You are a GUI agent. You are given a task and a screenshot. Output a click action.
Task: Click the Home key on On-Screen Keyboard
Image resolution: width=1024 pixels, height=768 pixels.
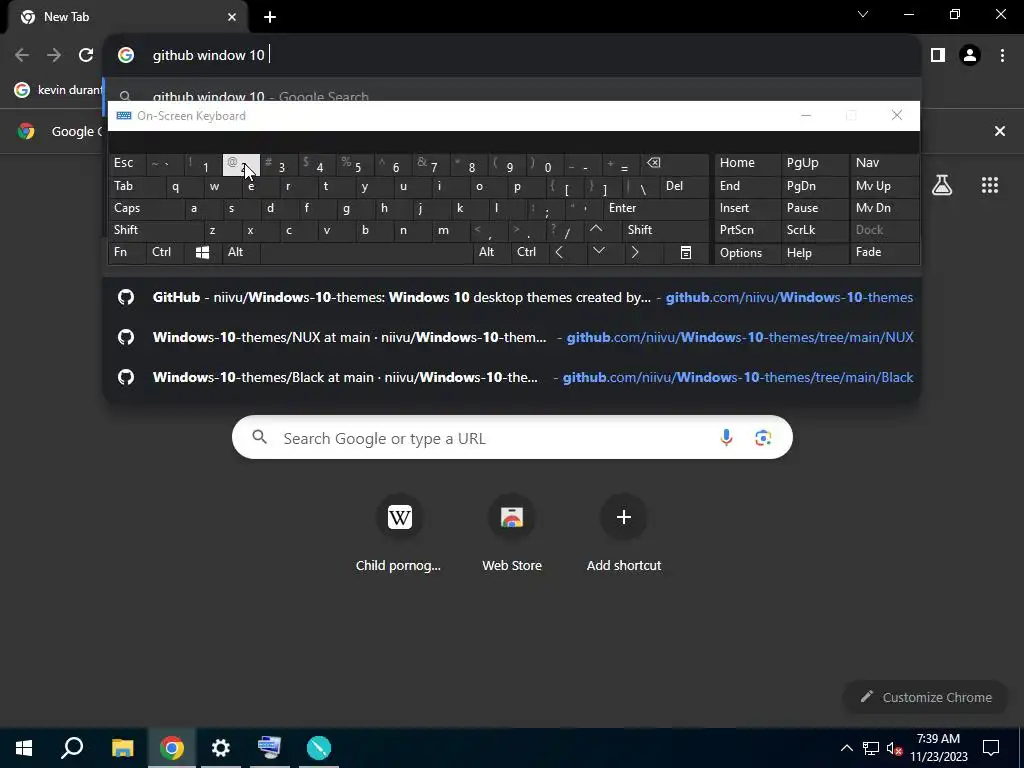pyautogui.click(x=747, y=163)
